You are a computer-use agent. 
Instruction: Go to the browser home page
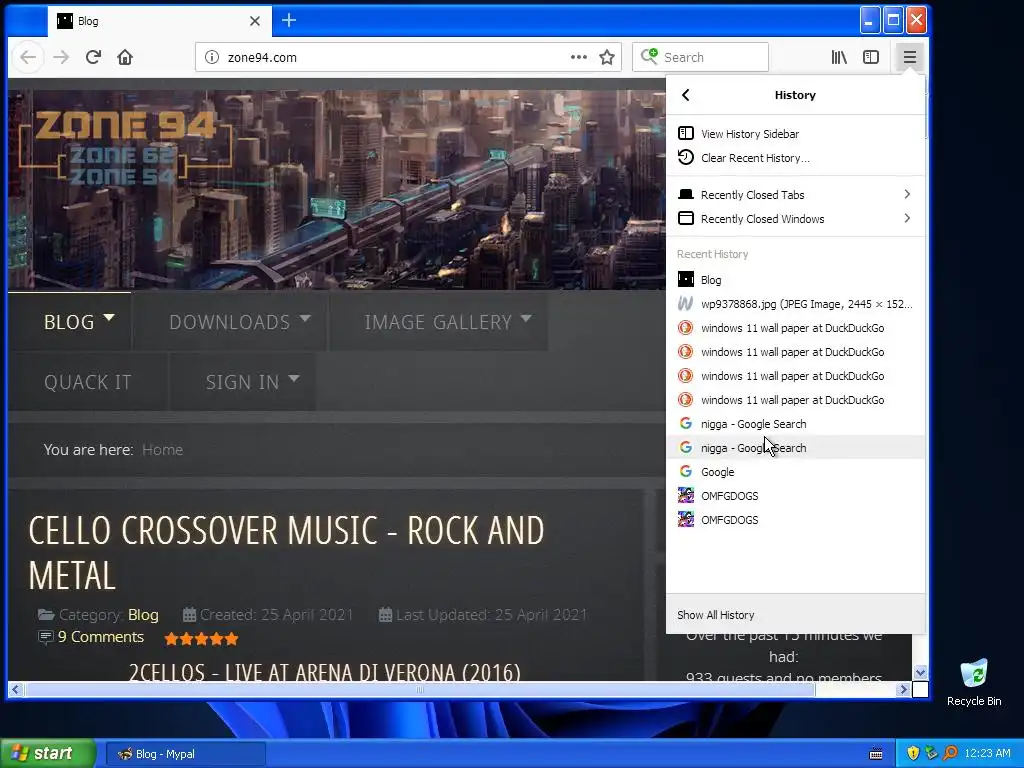[125, 57]
